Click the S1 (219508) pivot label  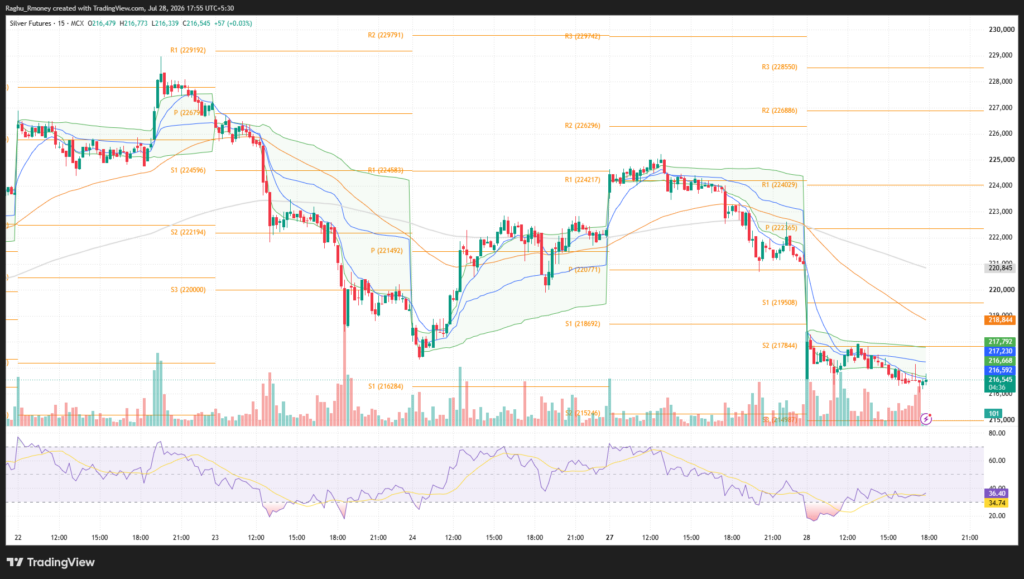[x=779, y=303]
